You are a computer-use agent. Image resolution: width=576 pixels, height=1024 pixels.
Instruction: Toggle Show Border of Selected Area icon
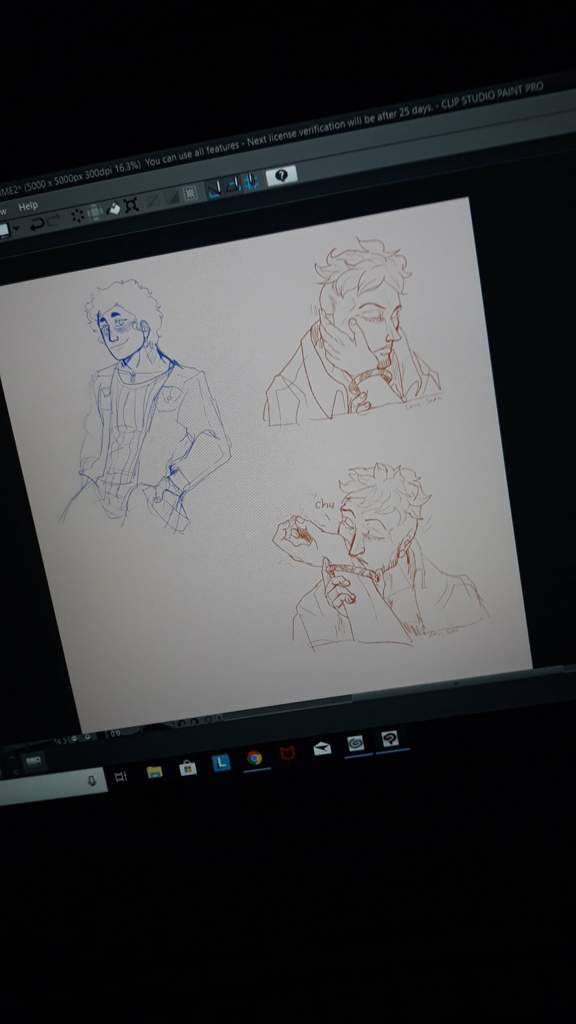coord(189,193)
